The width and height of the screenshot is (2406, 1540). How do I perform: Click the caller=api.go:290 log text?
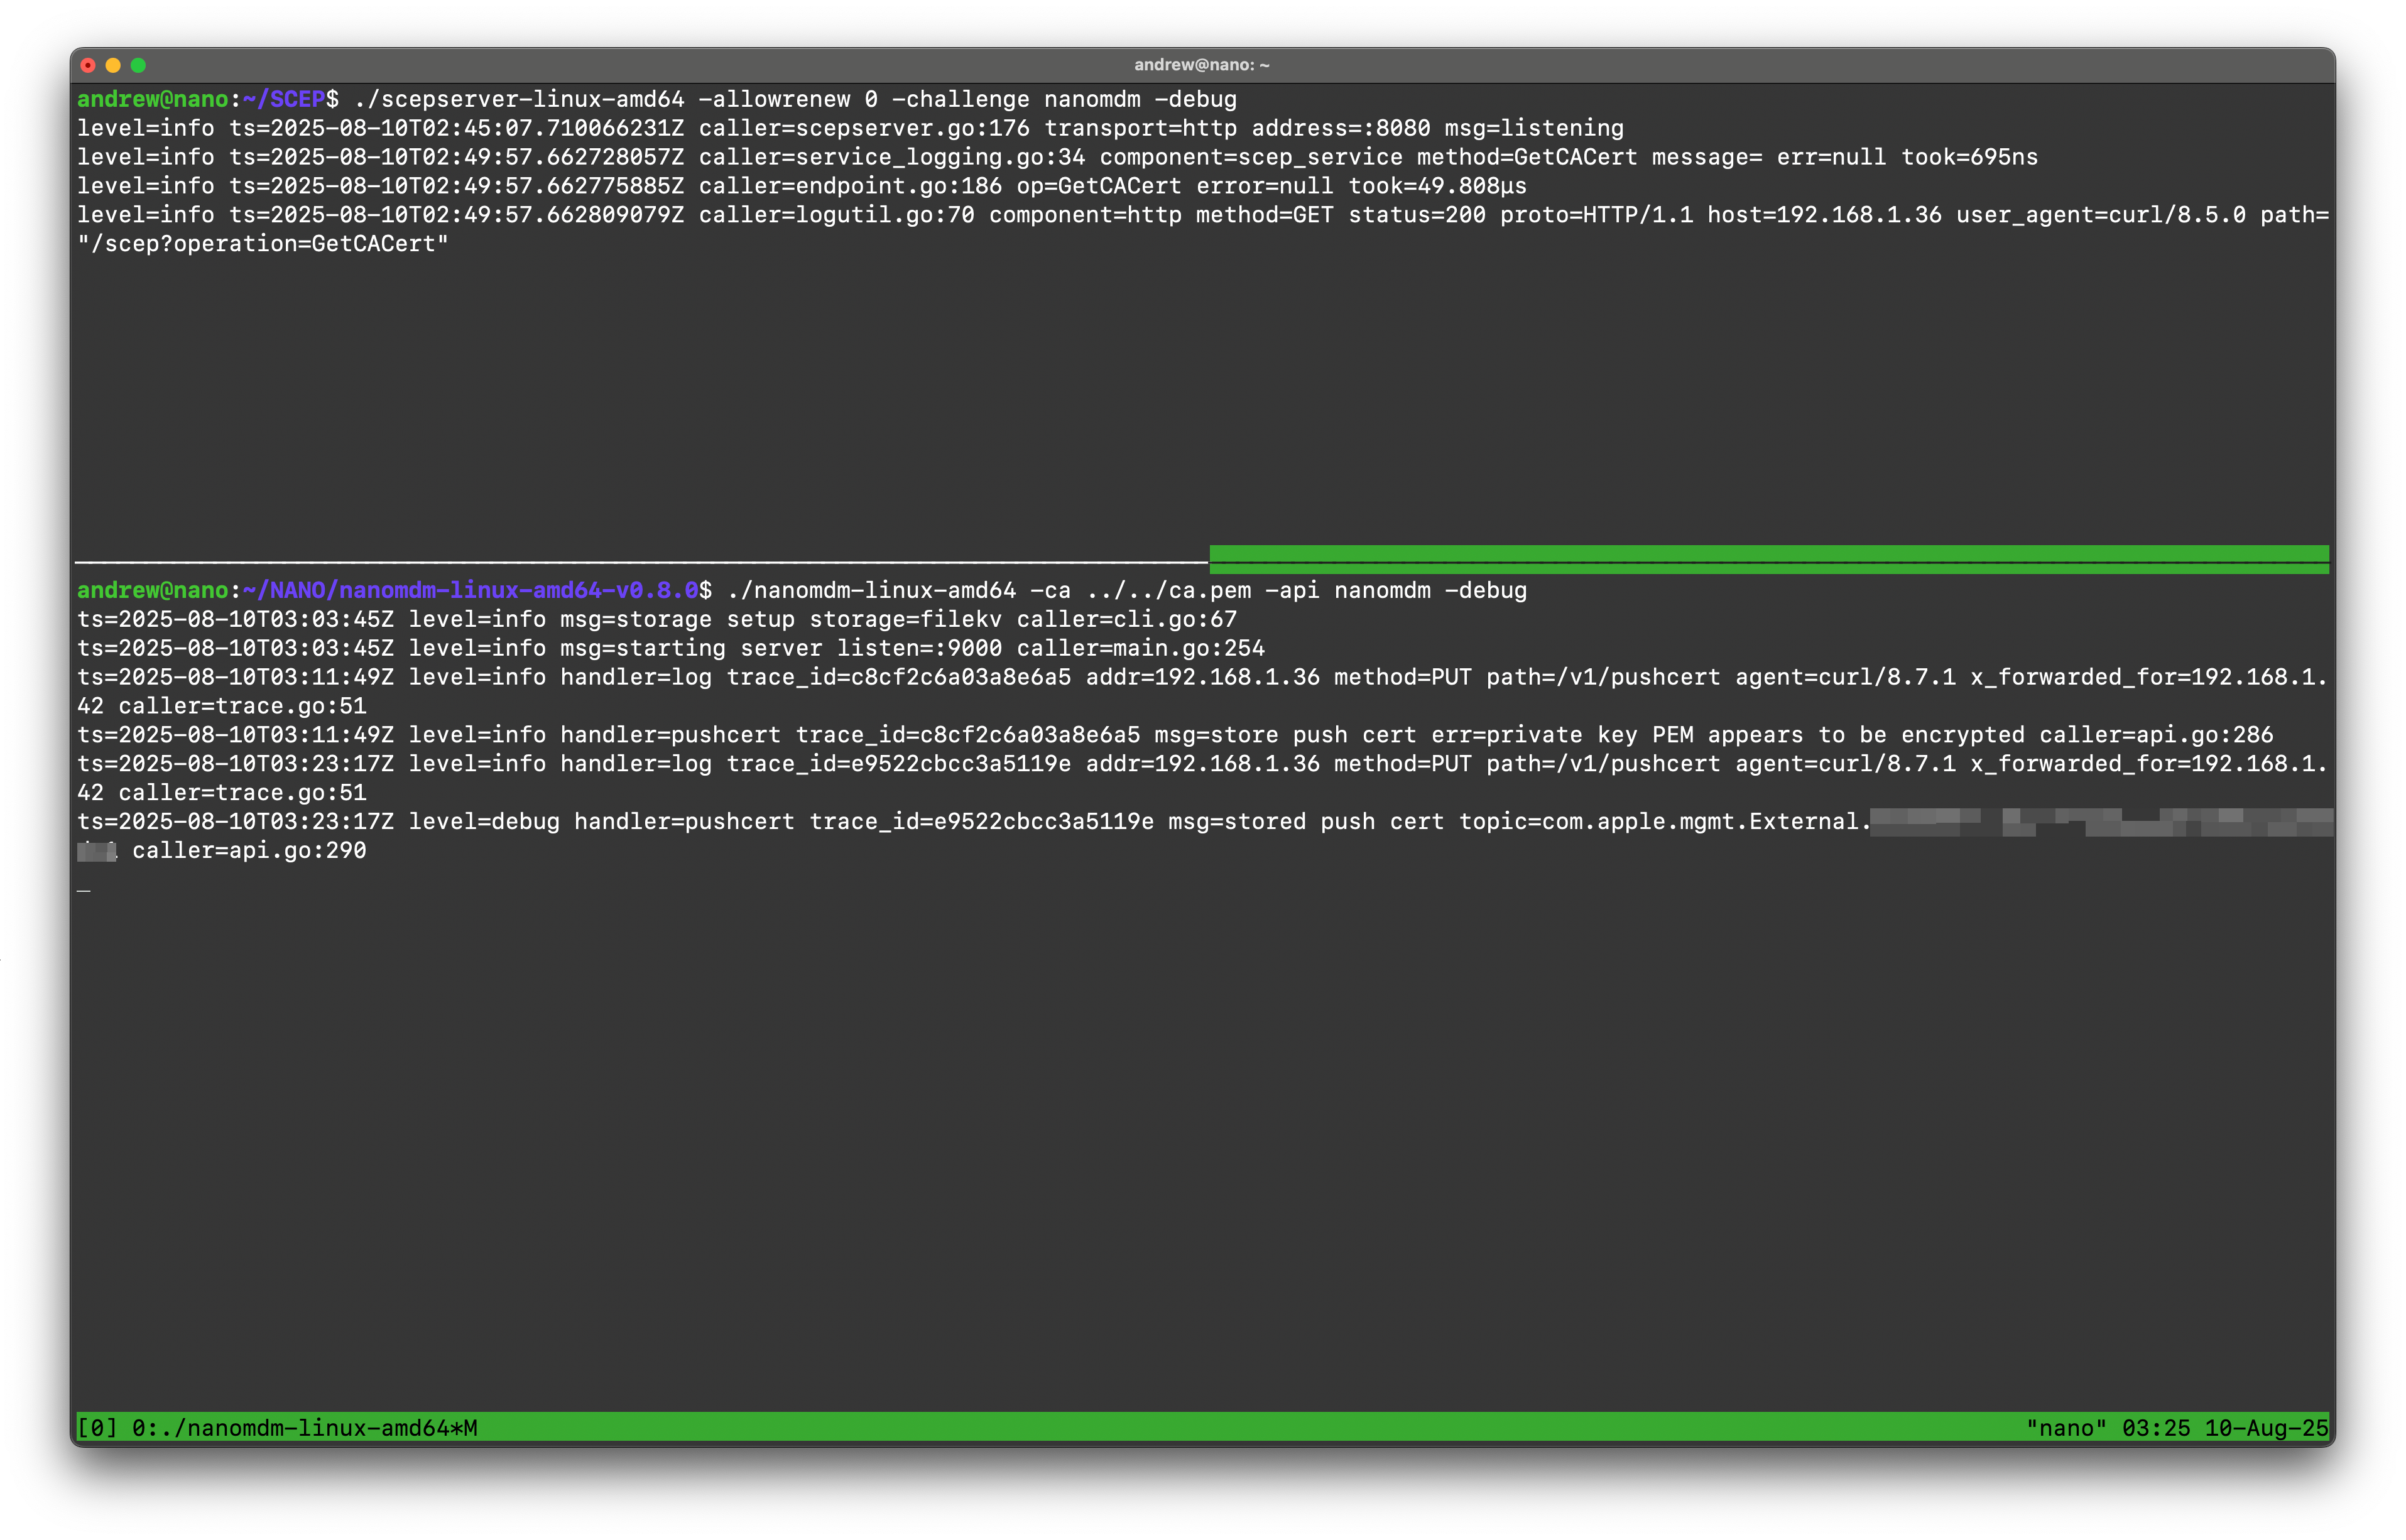[x=249, y=851]
